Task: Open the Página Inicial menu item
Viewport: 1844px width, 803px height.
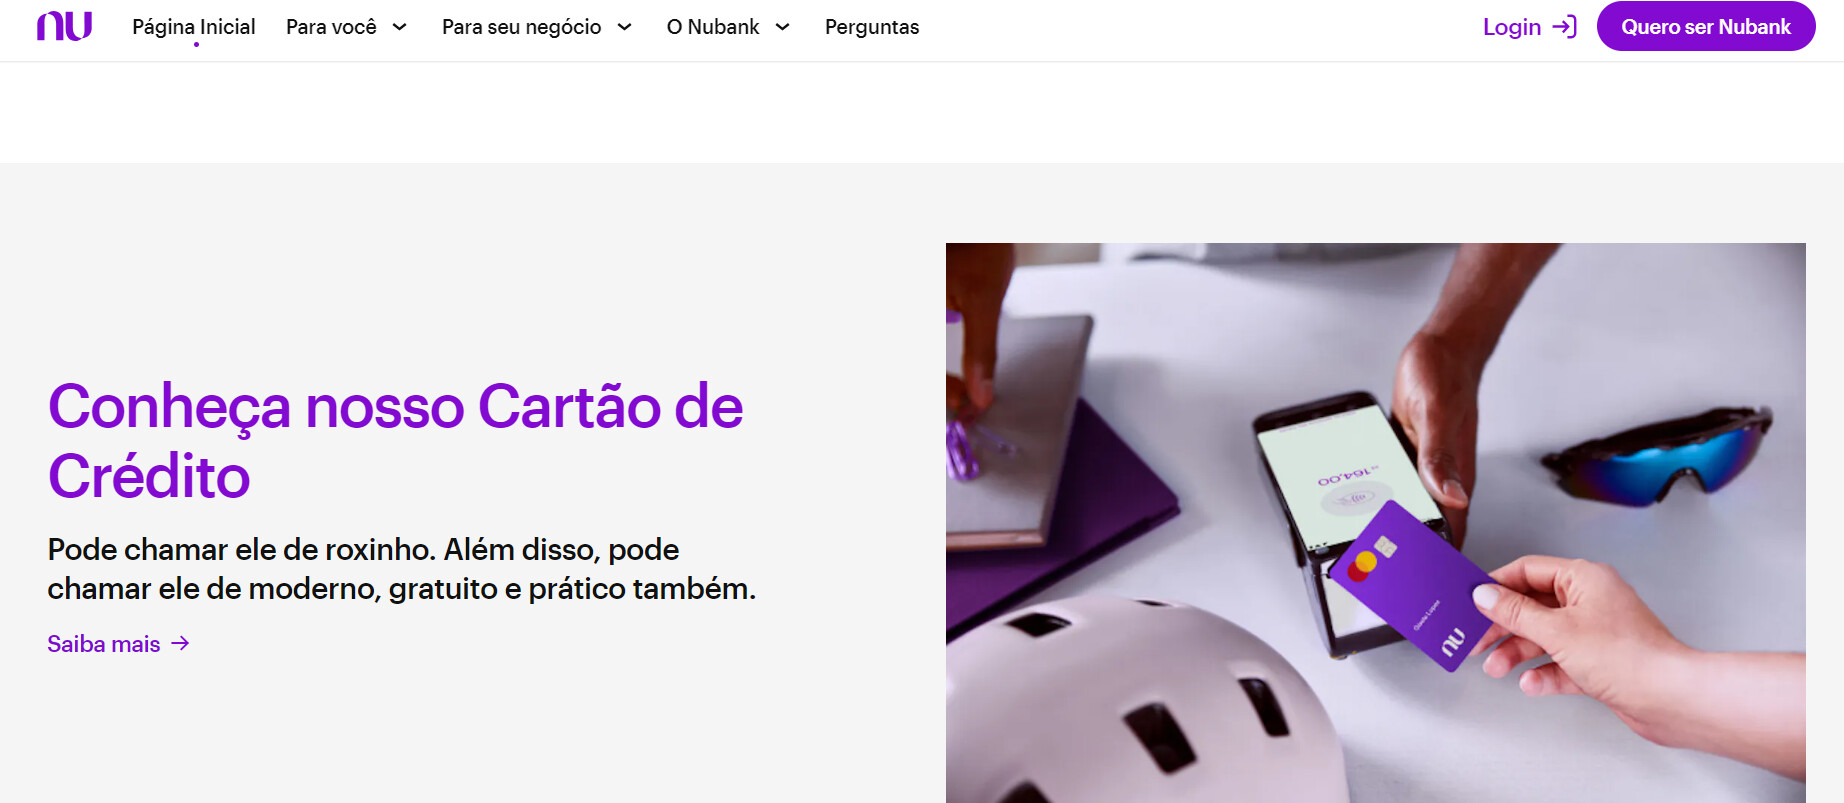Action: click(194, 27)
